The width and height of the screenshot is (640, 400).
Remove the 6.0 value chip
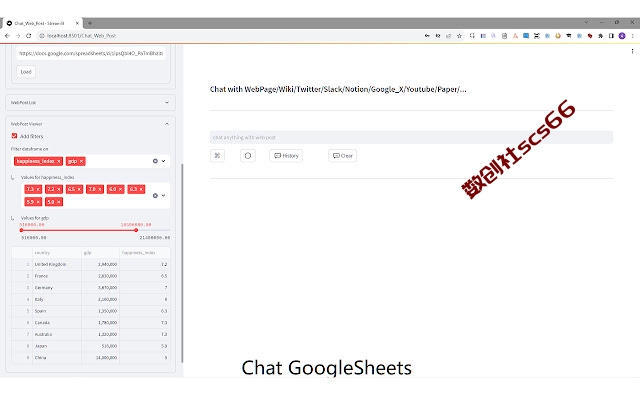coord(120,189)
